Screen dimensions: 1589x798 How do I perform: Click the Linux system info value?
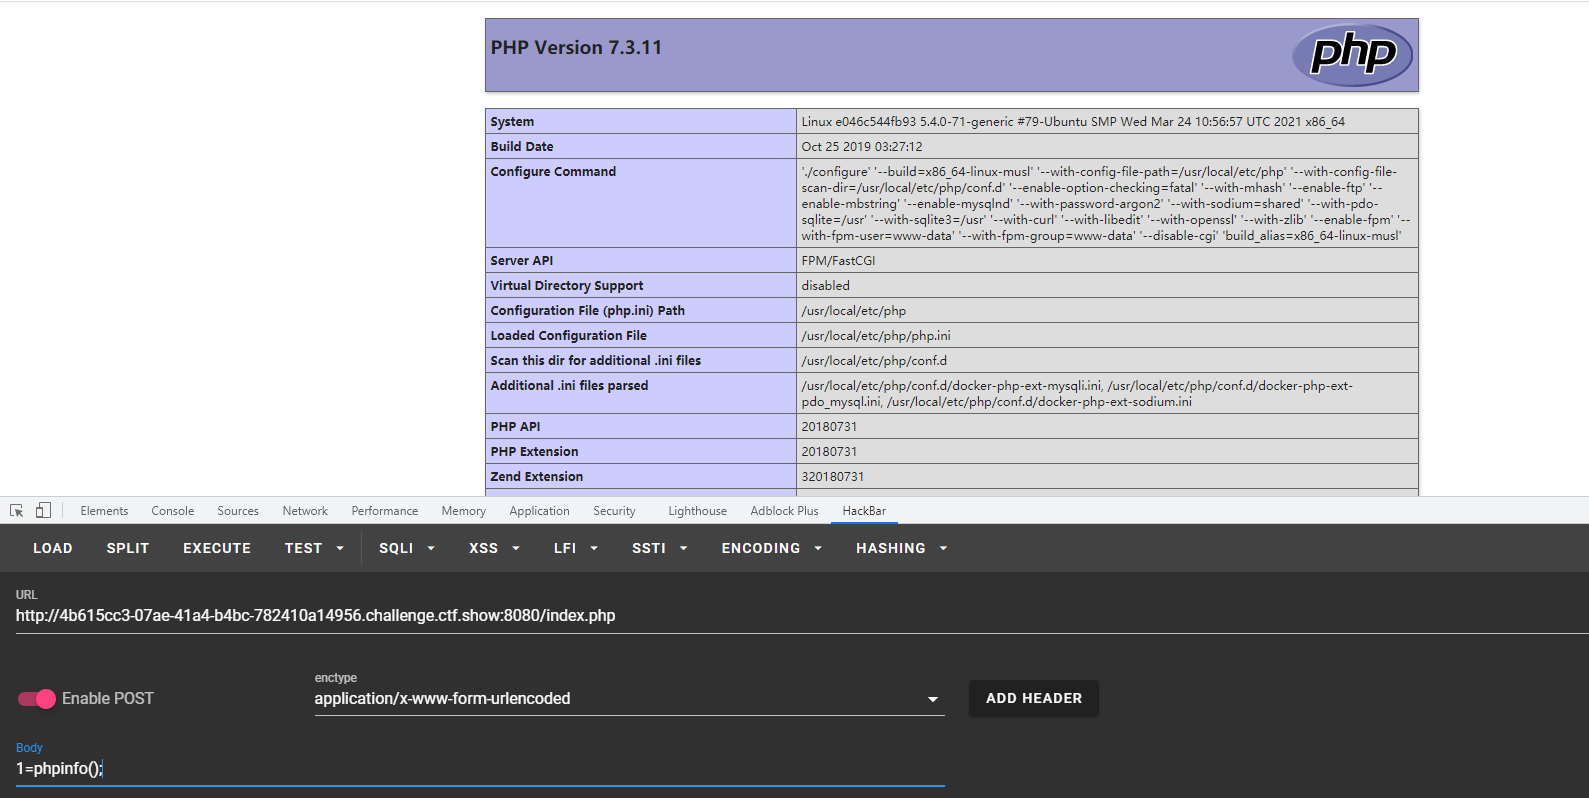pyautogui.click(x=1073, y=121)
